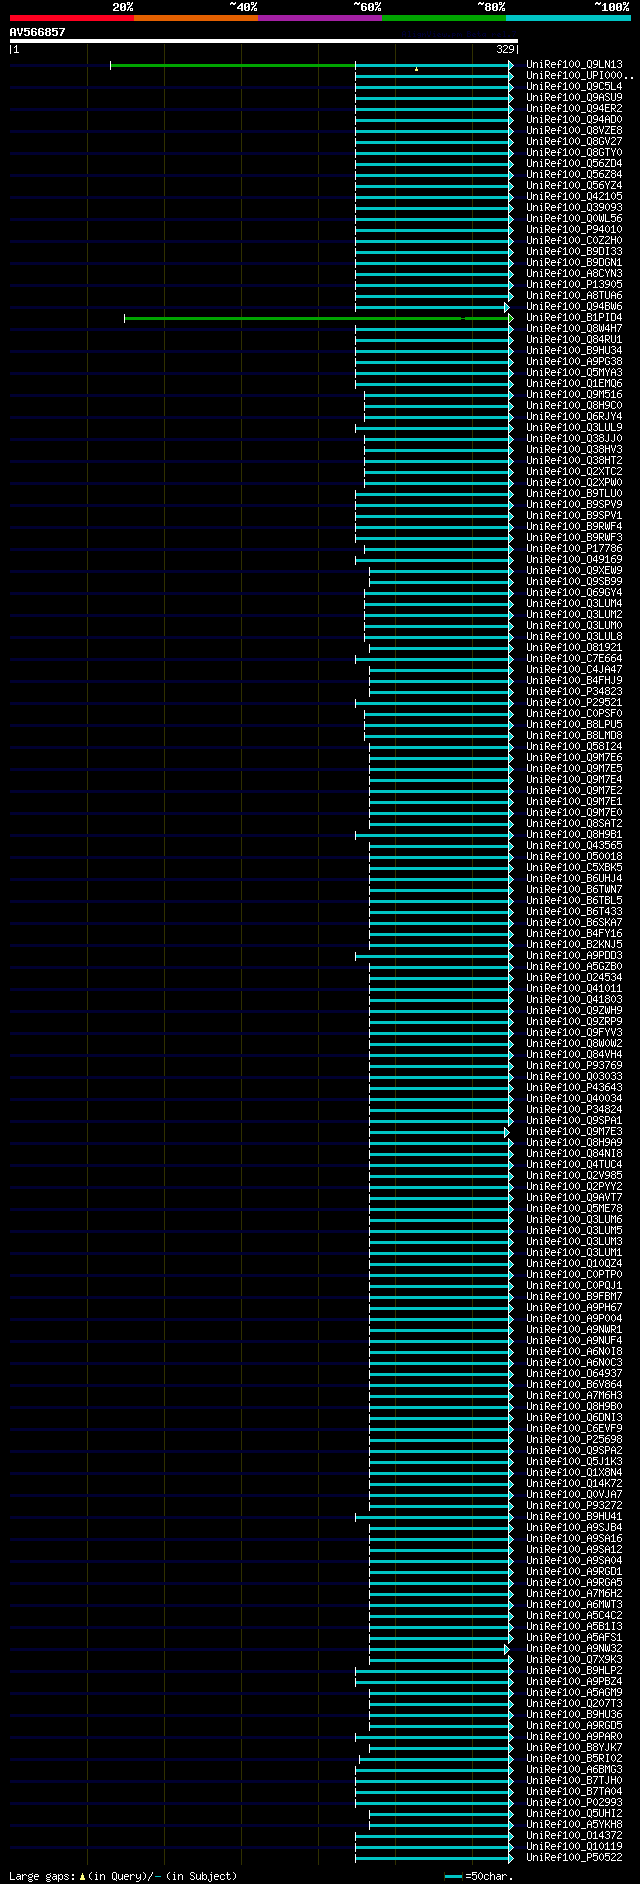Viewport: 640px width, 1884px height.
Task: Select hit label UniRef100_P02993
Action: (574, 1803)
